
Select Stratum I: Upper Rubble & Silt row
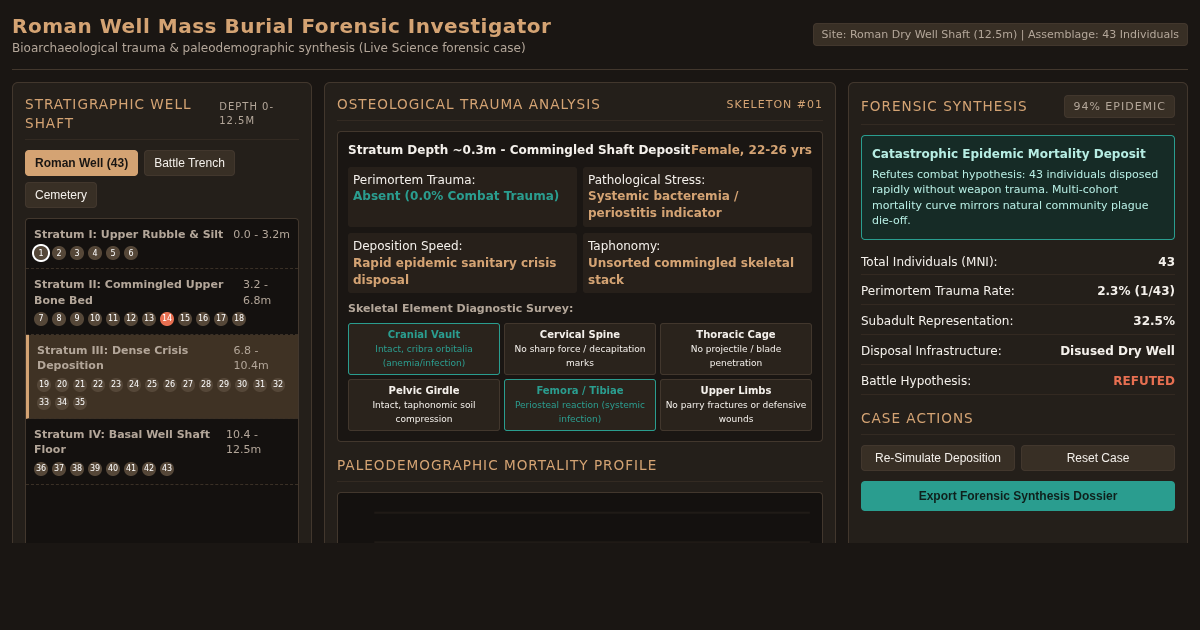[x=162, y=244]
